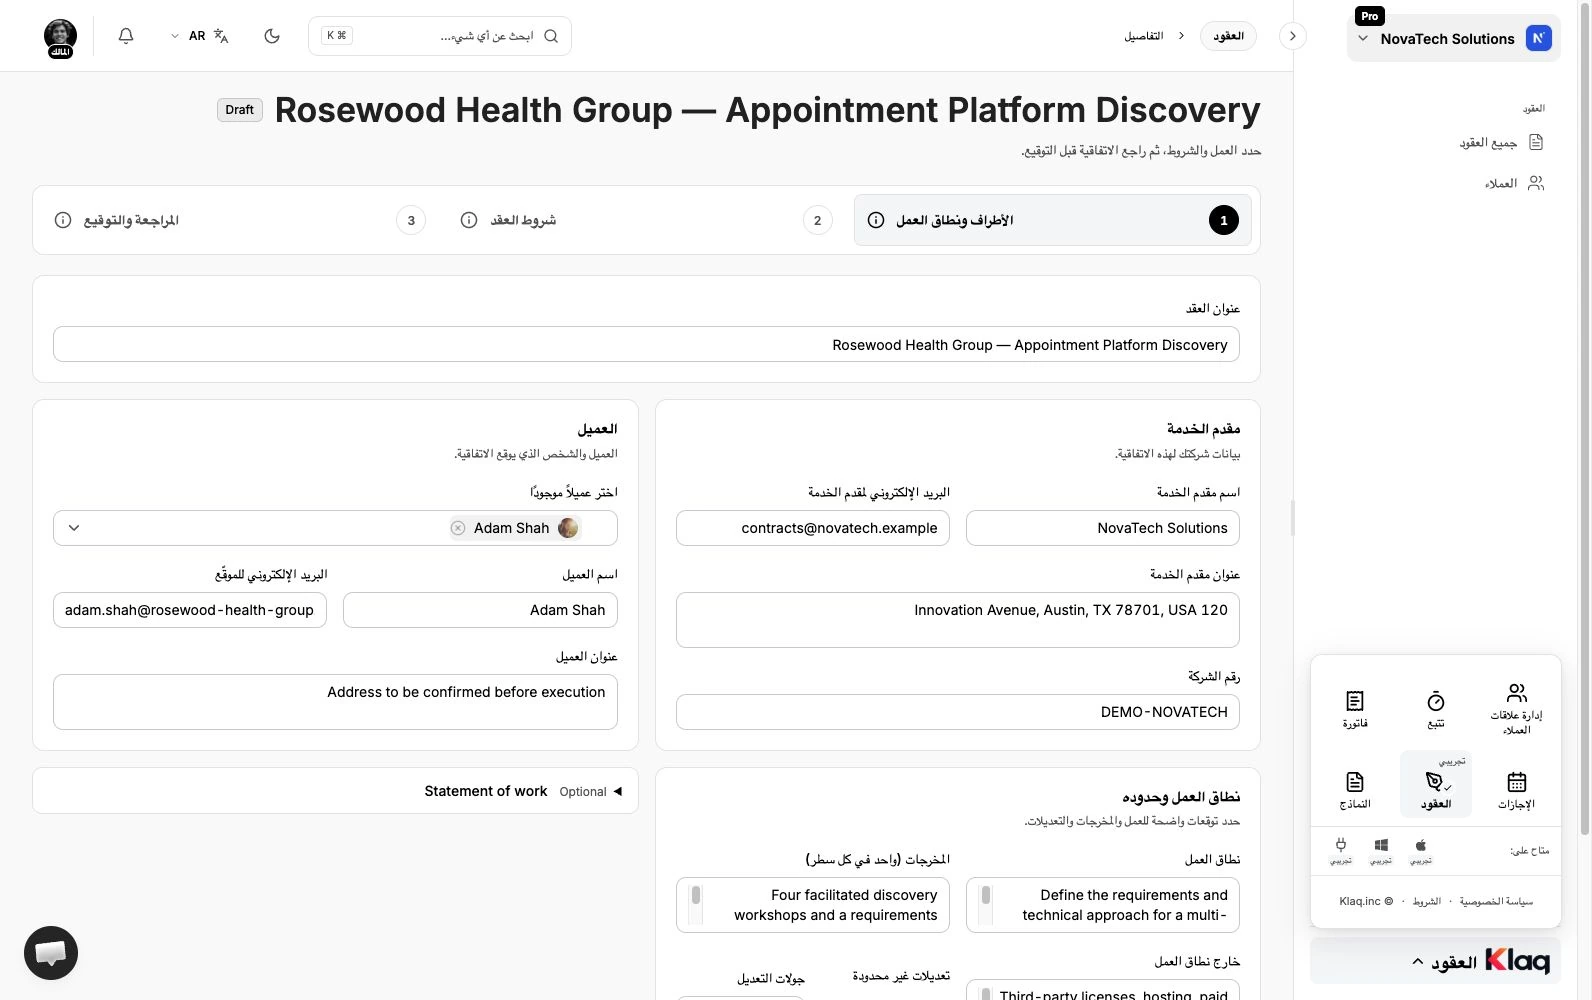Click the العقود breadcrumb
The width and height of the screenshot is (1592, 1000).
coord(1228,36)
